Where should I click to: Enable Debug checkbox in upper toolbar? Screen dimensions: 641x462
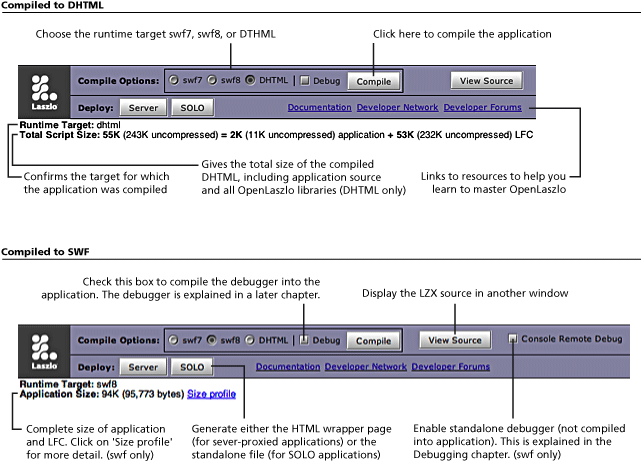(x=305, y=81)
